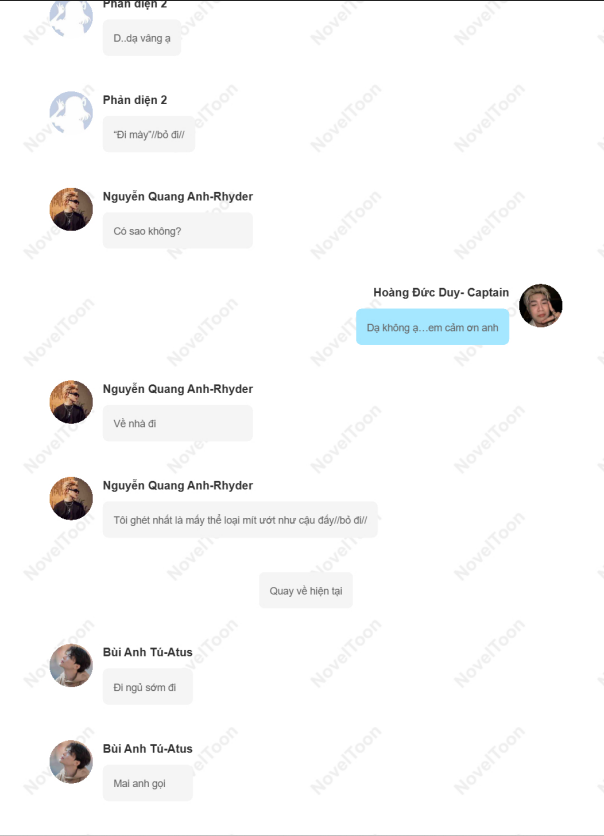Open Hoàng Đức Duy- Captain's profile picture
Viewport: 604px width, 836px height.
[541, 306]
